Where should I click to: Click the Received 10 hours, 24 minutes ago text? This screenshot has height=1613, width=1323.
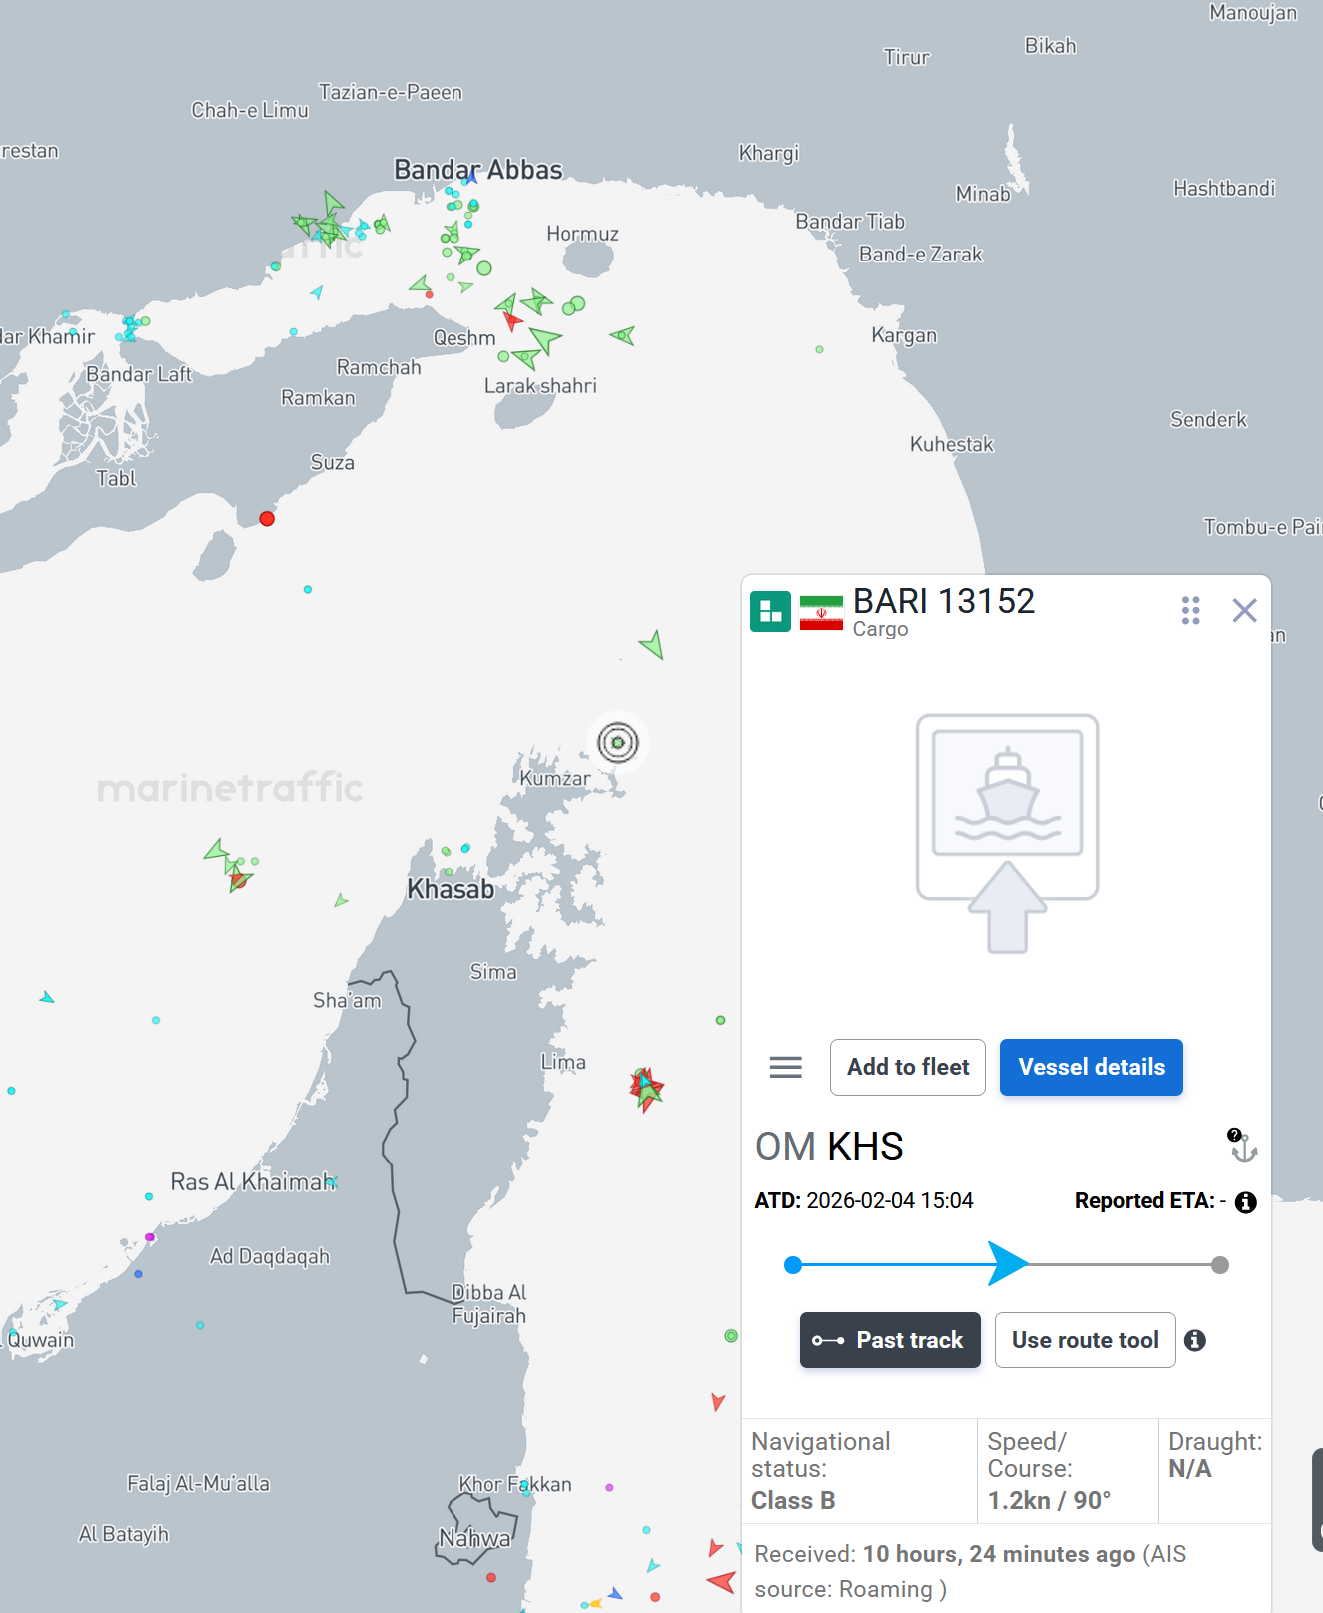[970, 1571]
